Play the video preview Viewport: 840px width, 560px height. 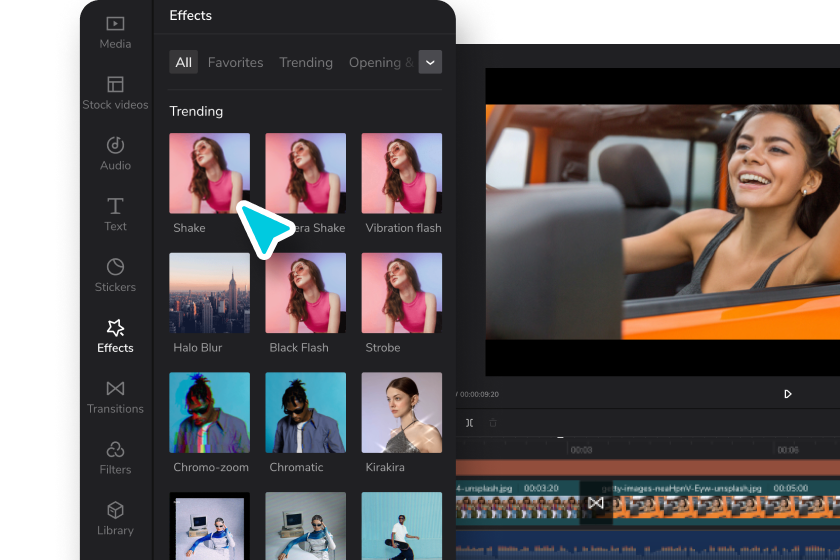787,394
